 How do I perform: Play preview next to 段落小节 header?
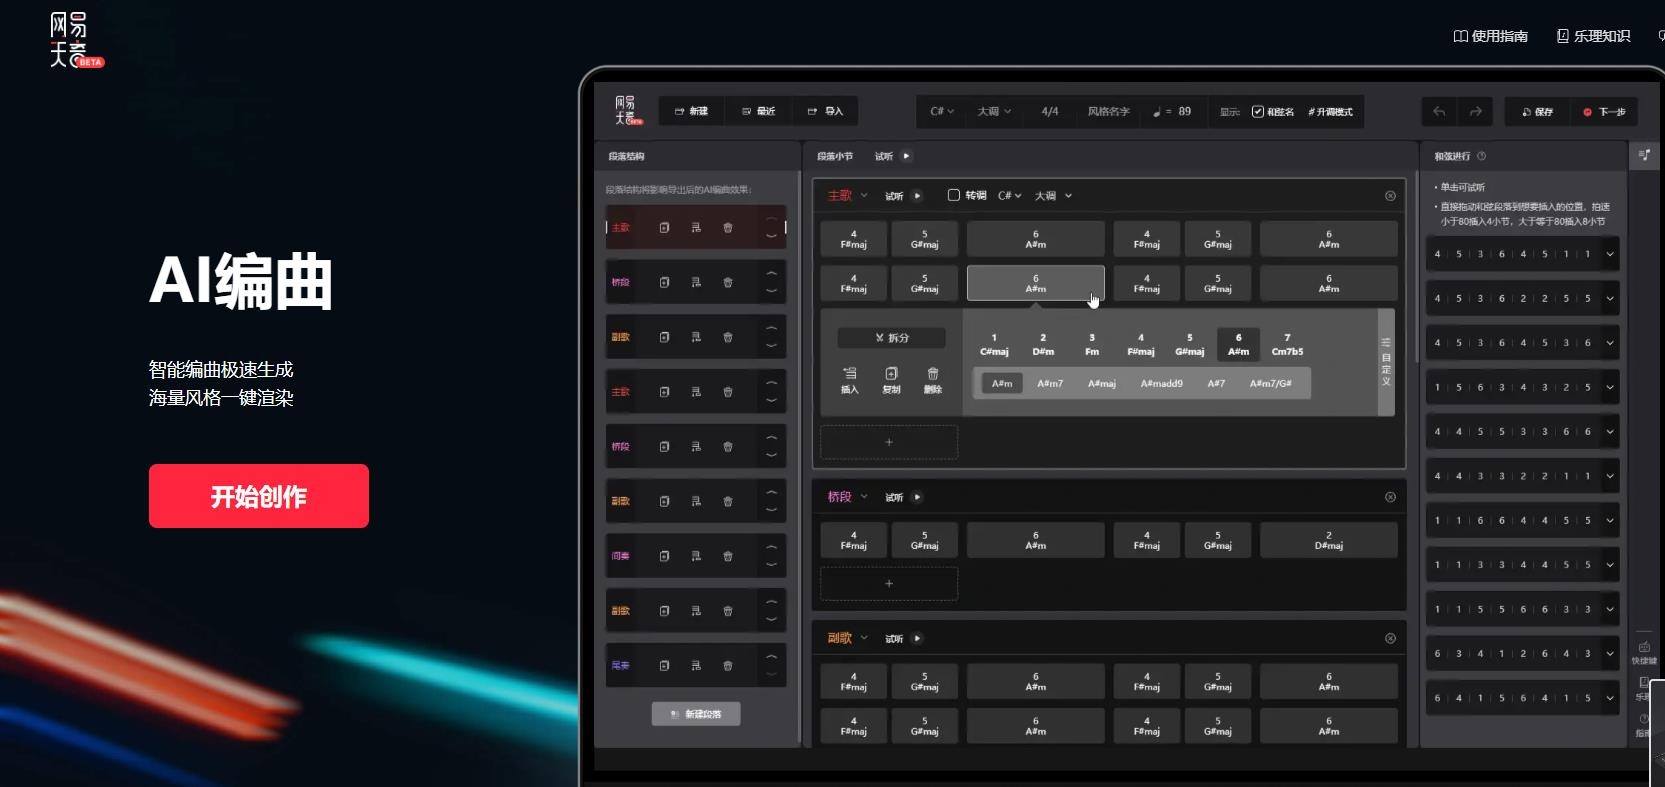point(906,156)
